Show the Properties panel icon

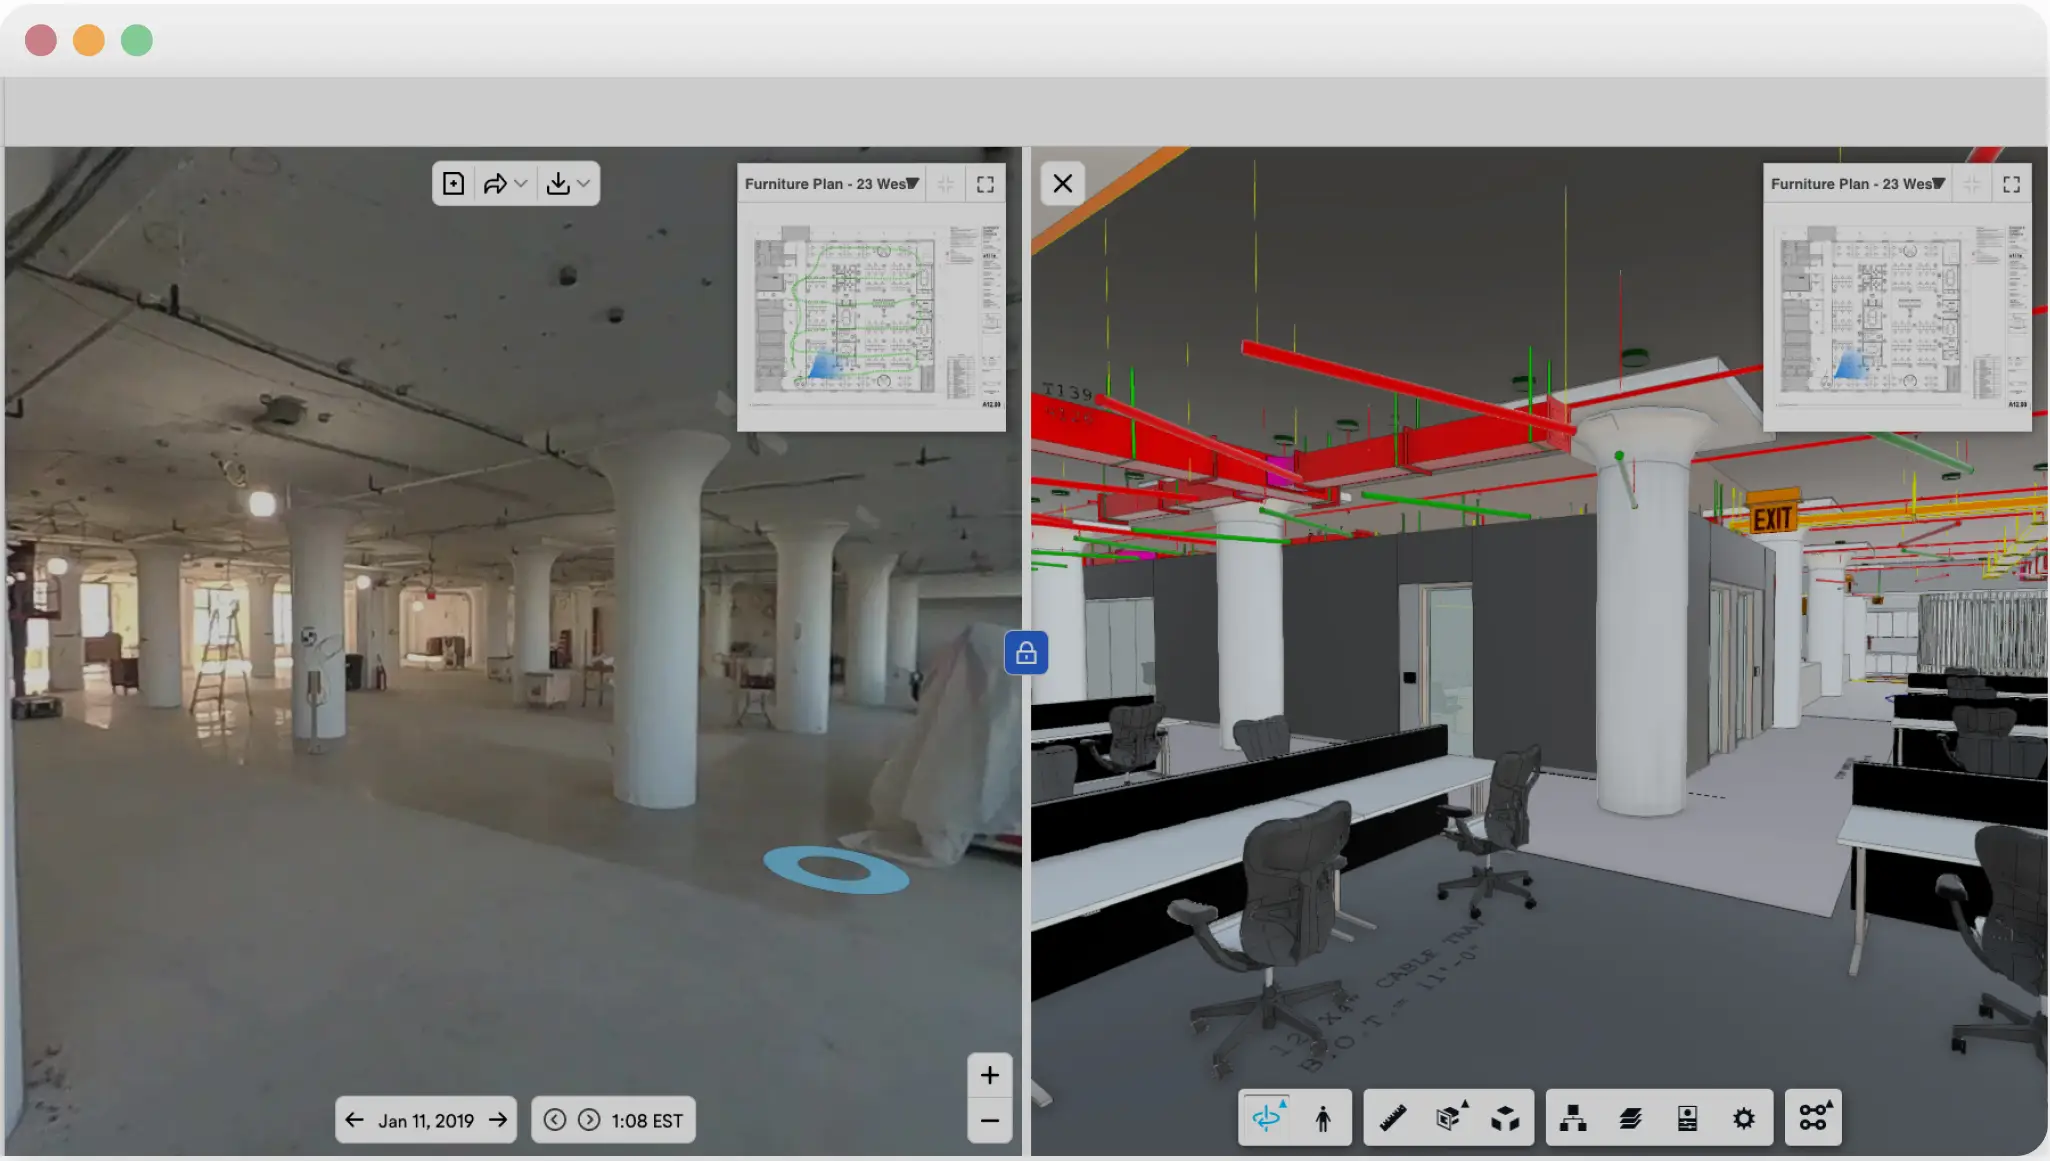point(1687,1118)
